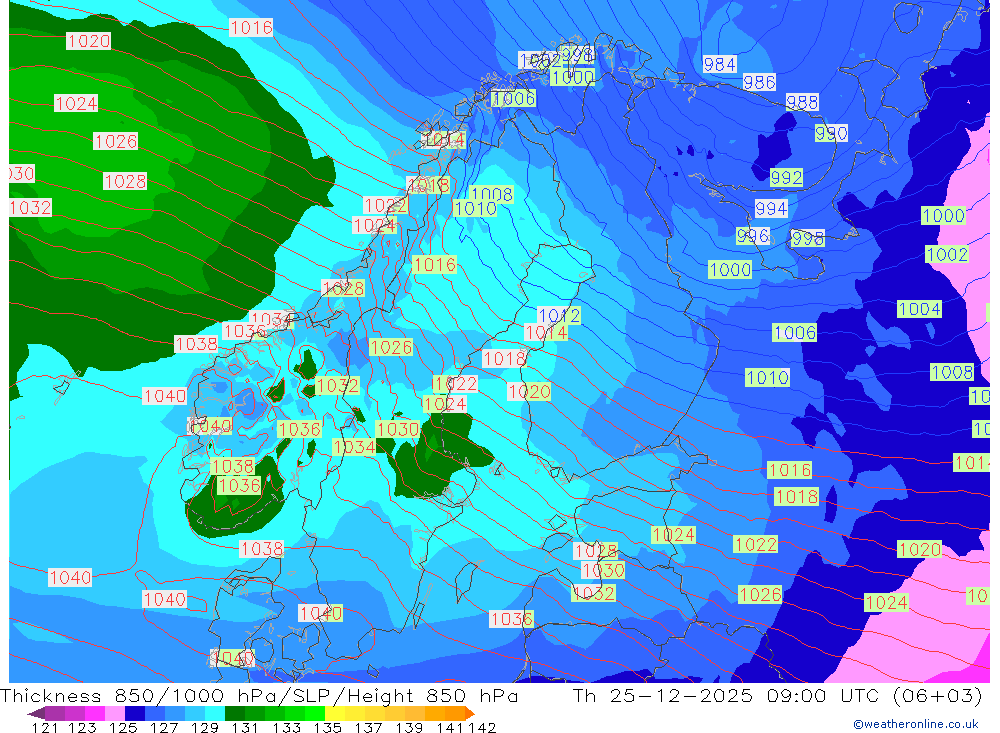Click the legend value 123
The height and width of the screenshot is (733, 1000).
click(82, 727)
